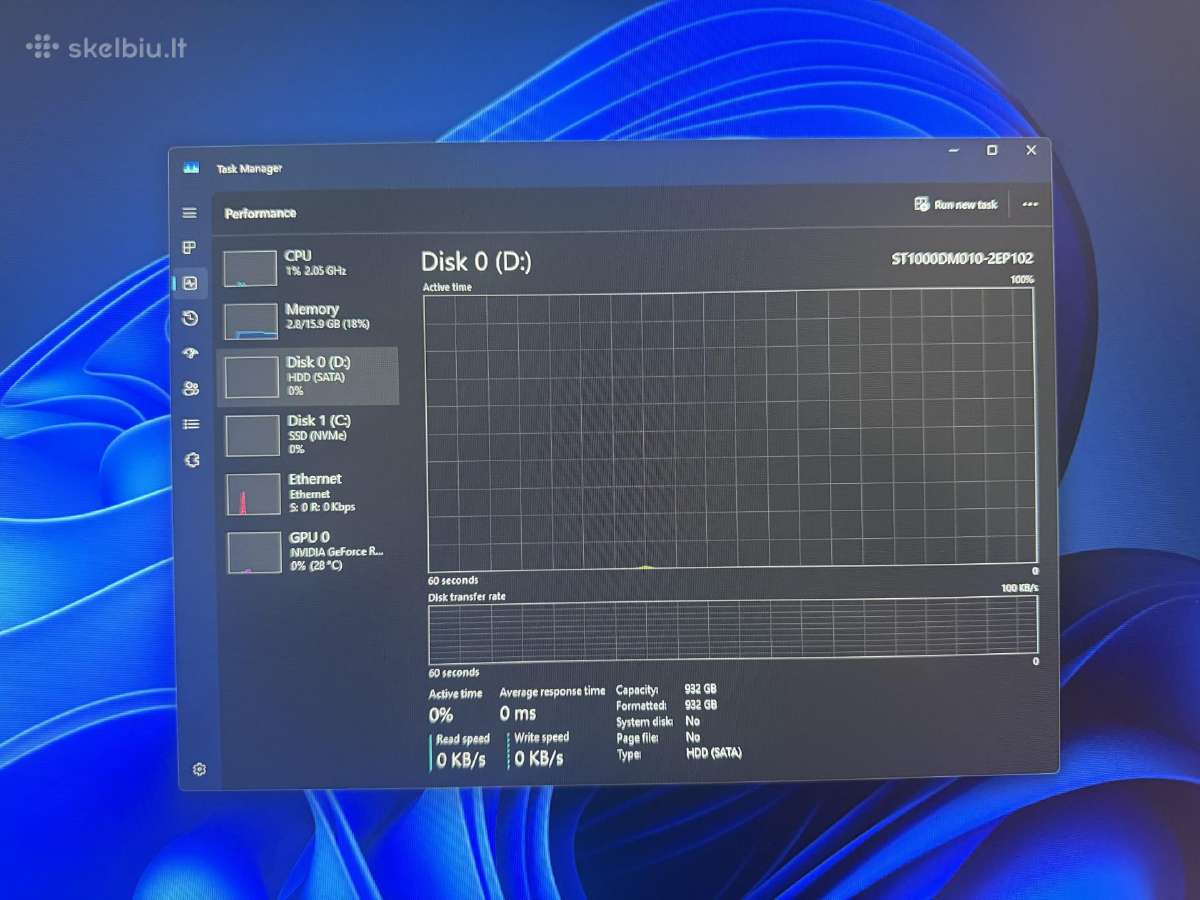Select the Memory performance item
This screenshot has width=1200, height=900.
tap(305, 320)
